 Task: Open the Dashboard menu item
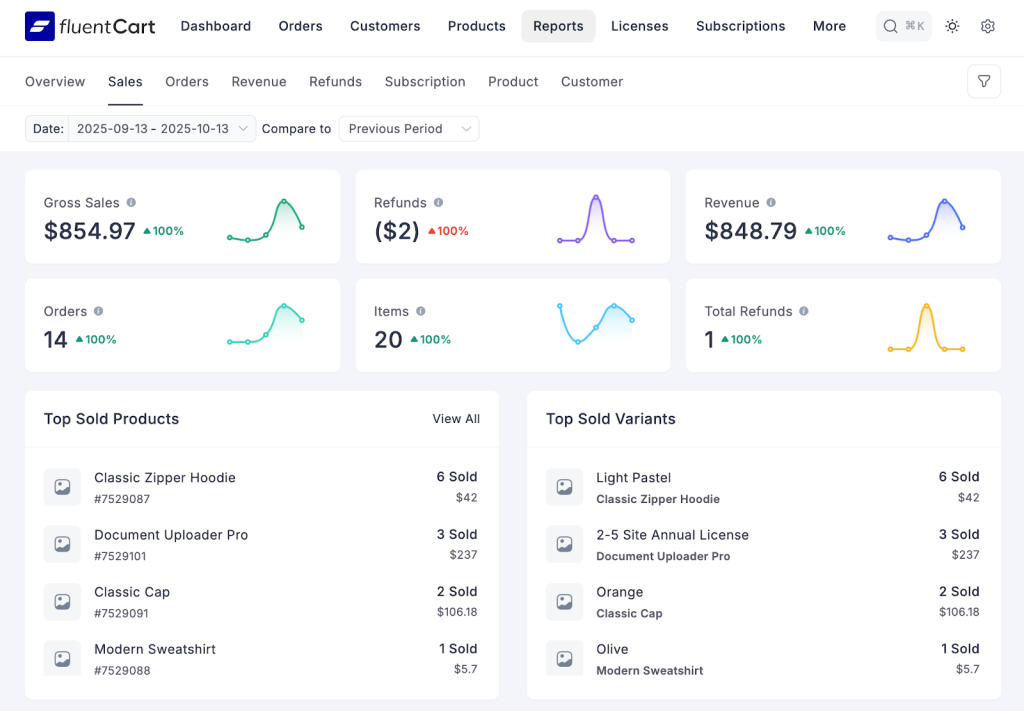(x=215, y=26)
